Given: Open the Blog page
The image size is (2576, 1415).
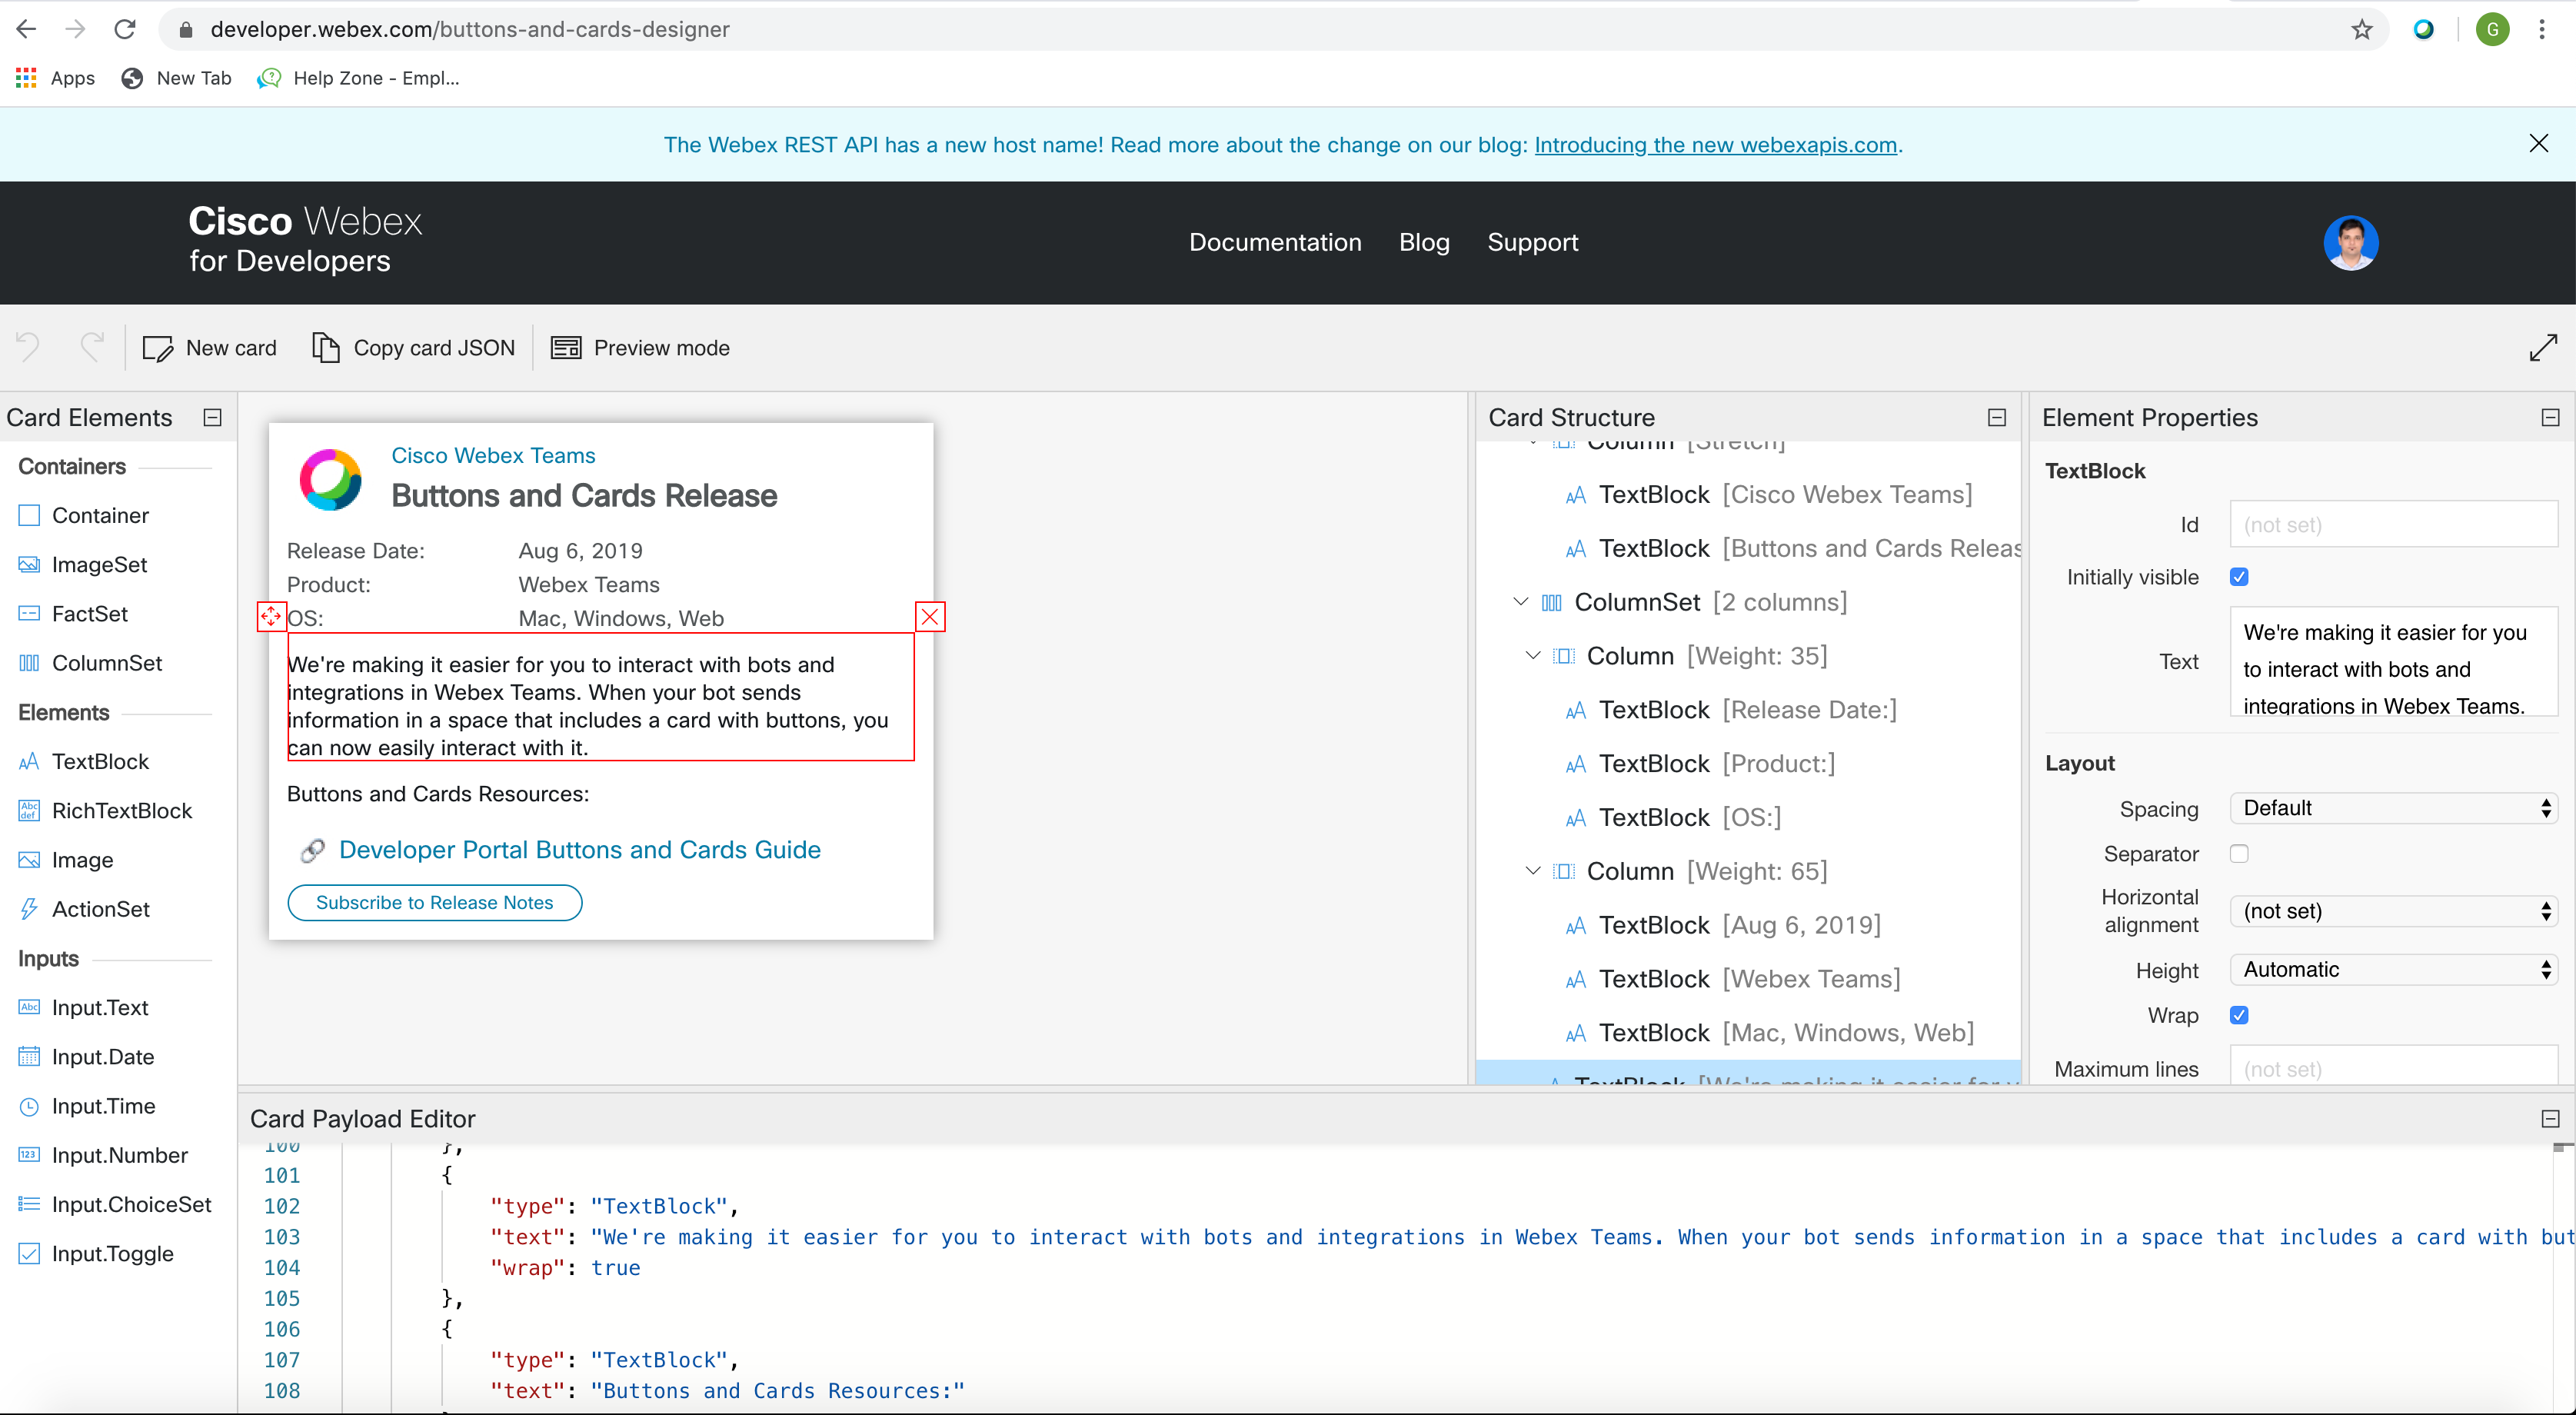Looking at the screenshot, I should pyautogui.click(x=1424, y=242).
